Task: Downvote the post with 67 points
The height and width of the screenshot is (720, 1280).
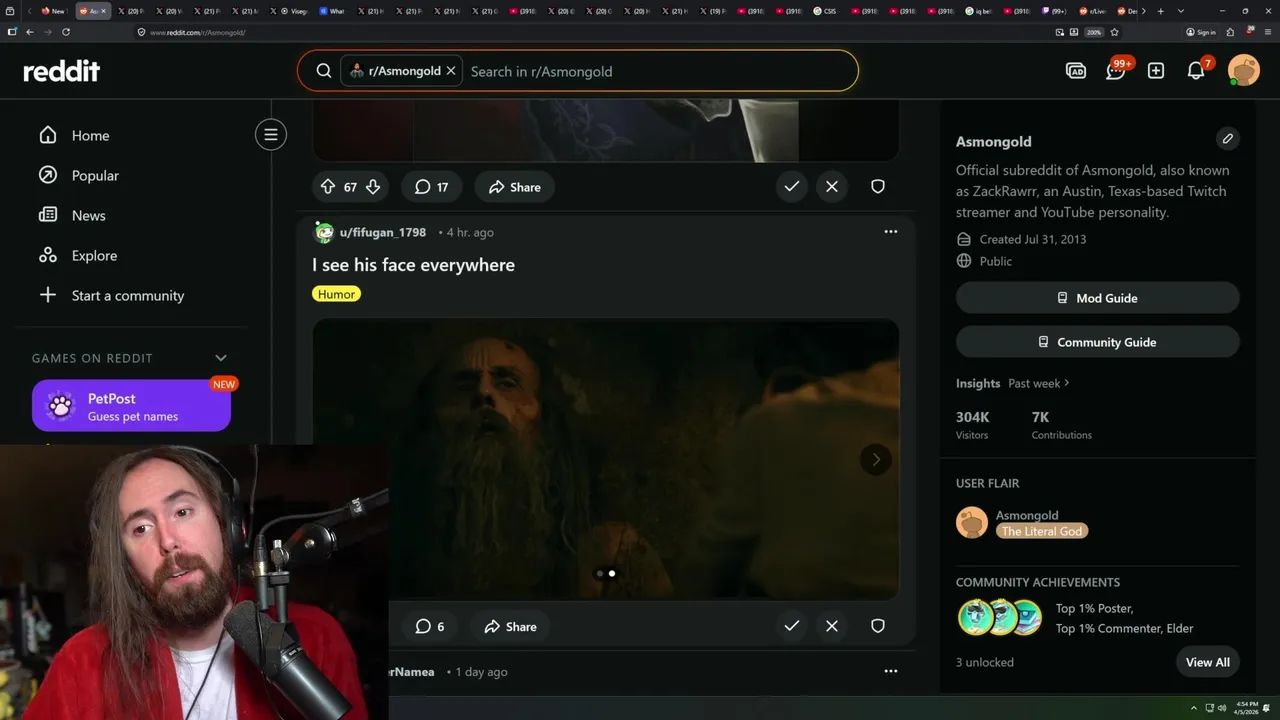Action: (x=373, y=187)
